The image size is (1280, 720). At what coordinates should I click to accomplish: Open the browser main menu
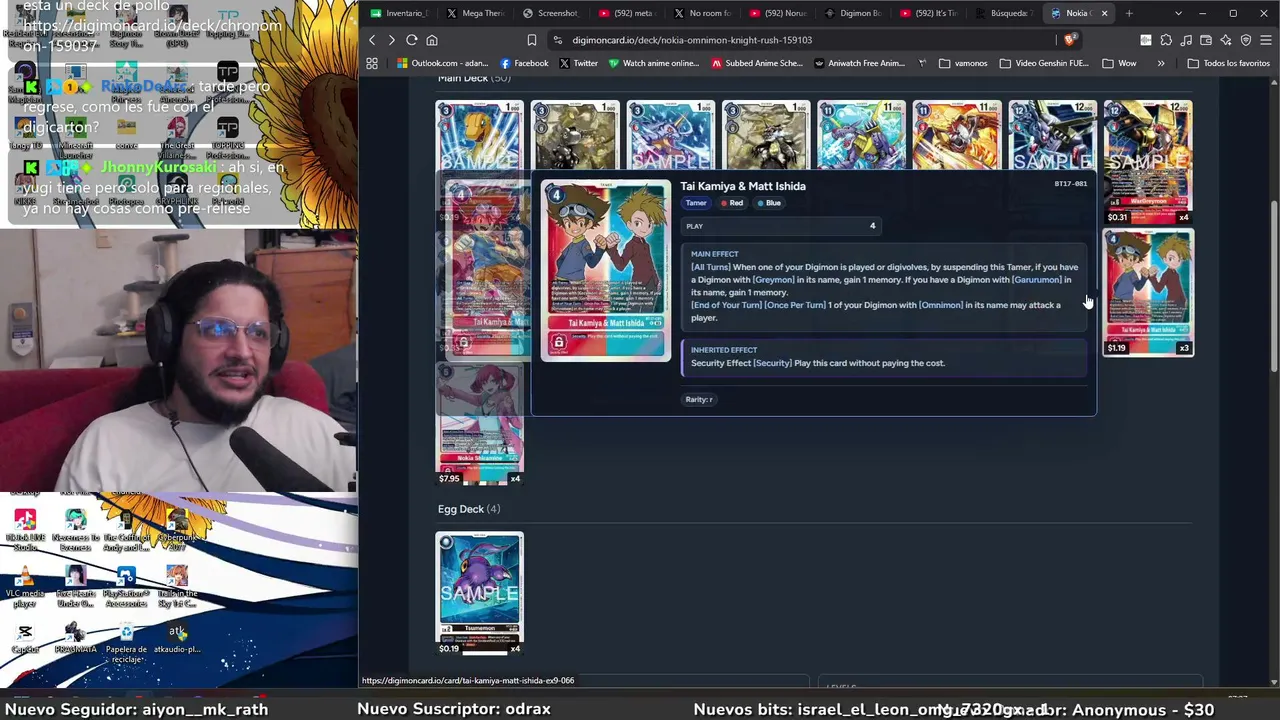point(1266,40)
